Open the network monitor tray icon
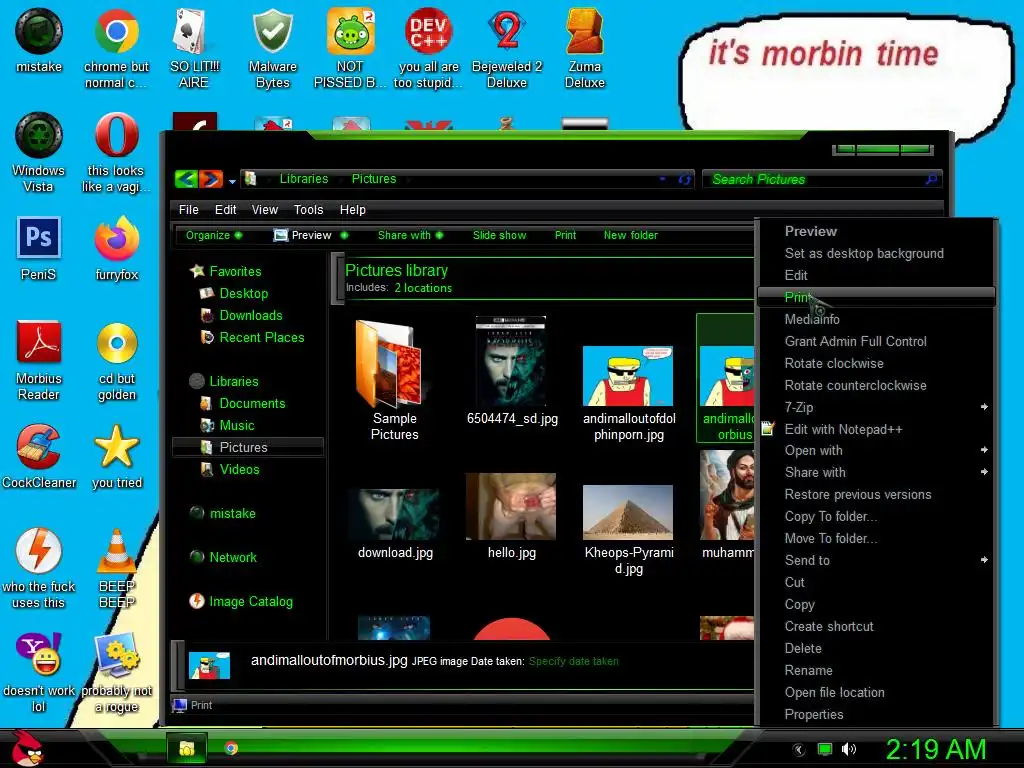This screenshot has height=768, width=1024. point(825,749)
